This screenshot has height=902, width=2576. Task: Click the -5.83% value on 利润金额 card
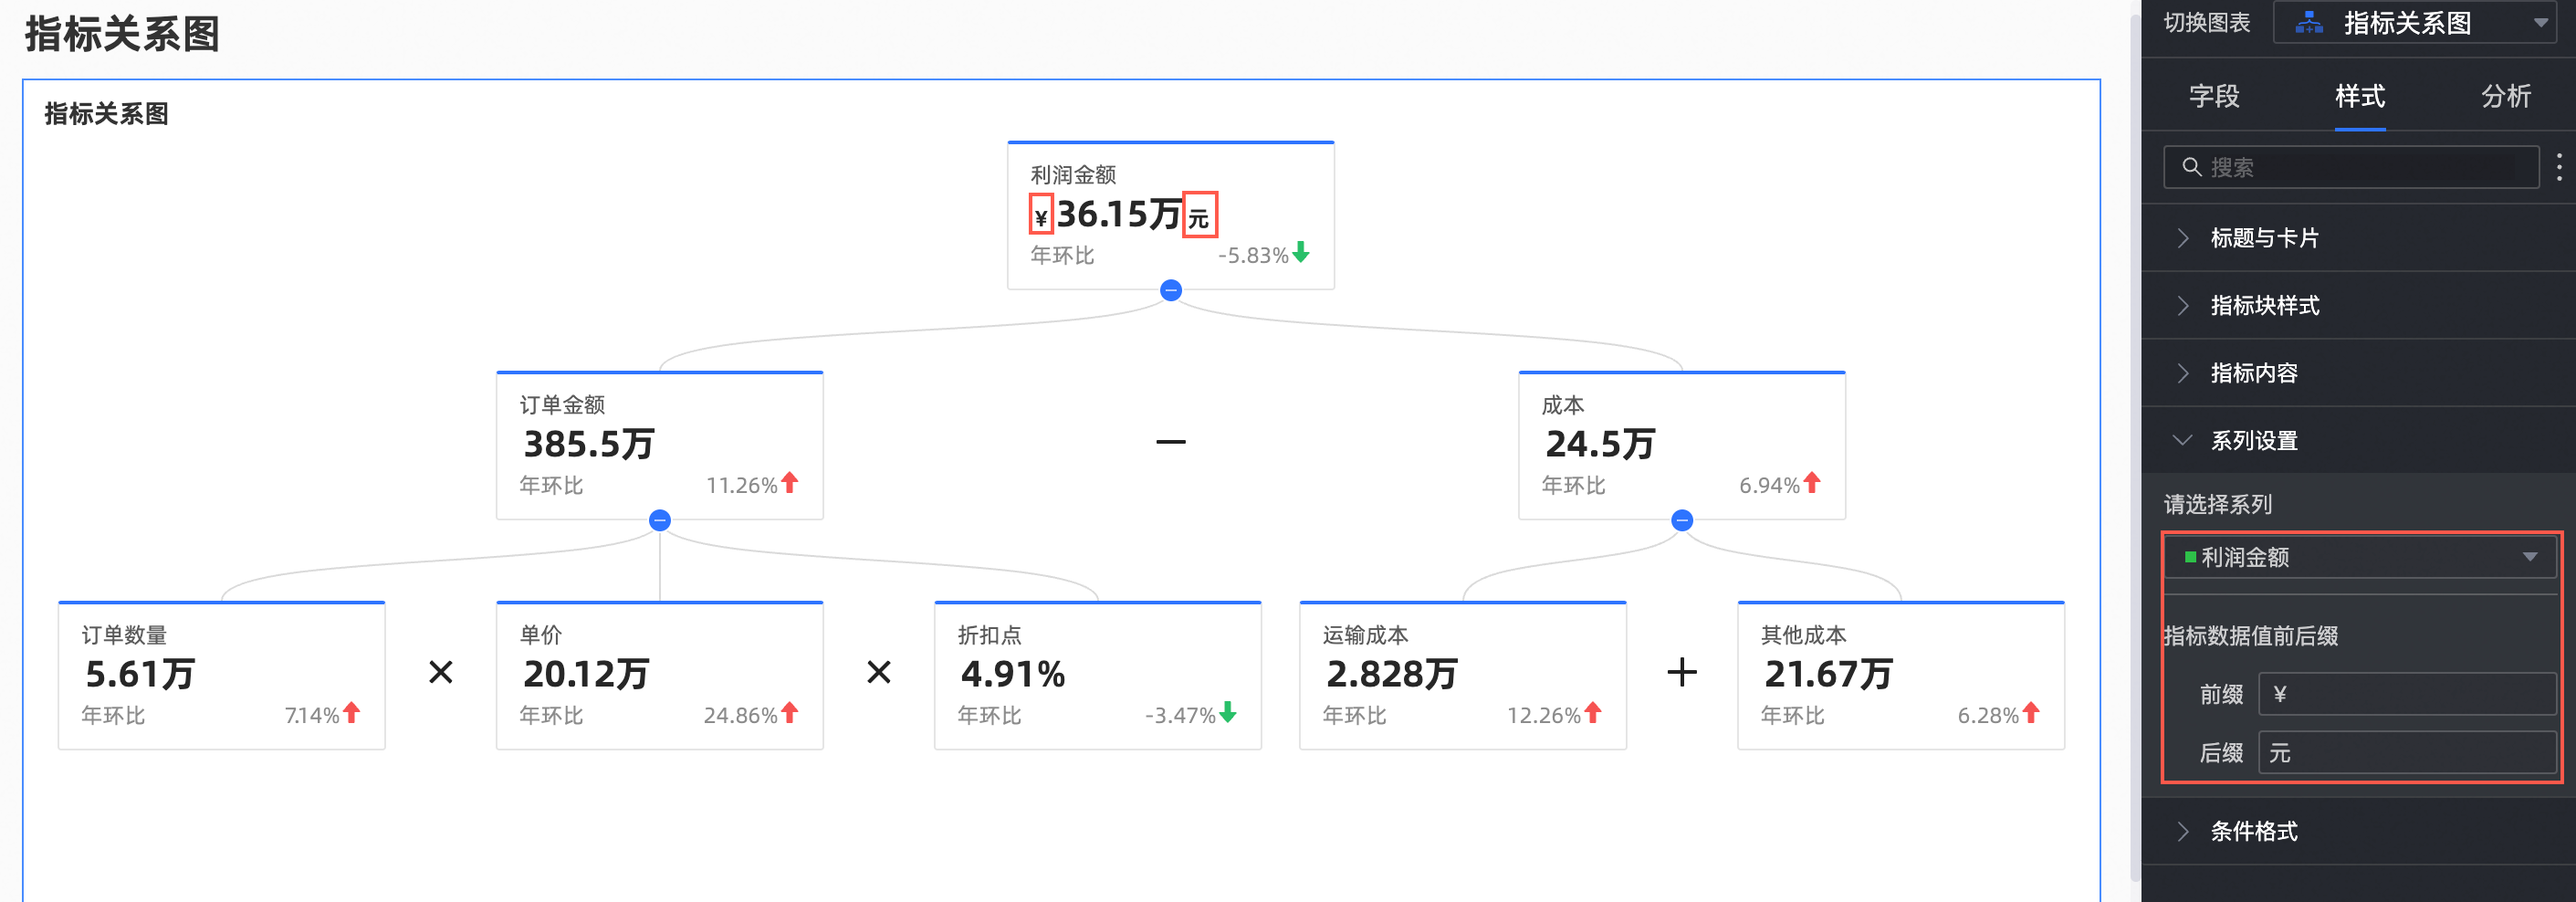[1252, 255]
